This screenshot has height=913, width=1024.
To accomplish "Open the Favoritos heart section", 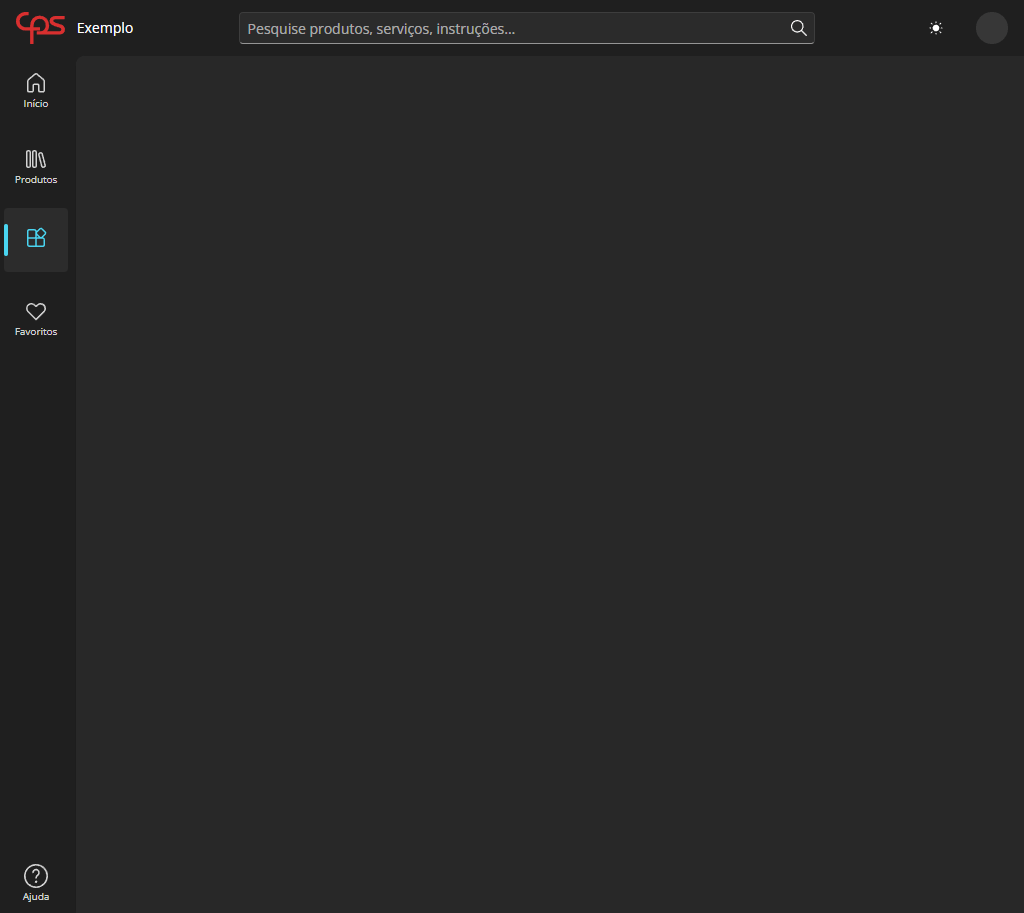I will click(x=36, y=319).
